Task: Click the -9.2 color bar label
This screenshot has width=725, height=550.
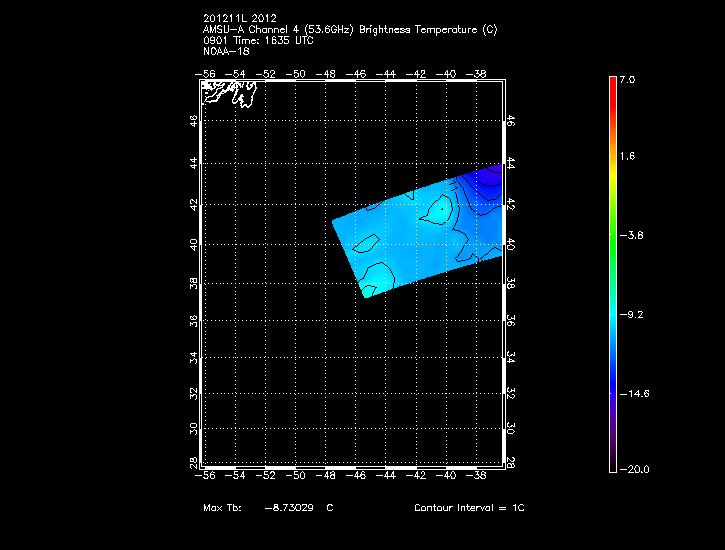Action: pyautogui.click(x=631, y=314)
